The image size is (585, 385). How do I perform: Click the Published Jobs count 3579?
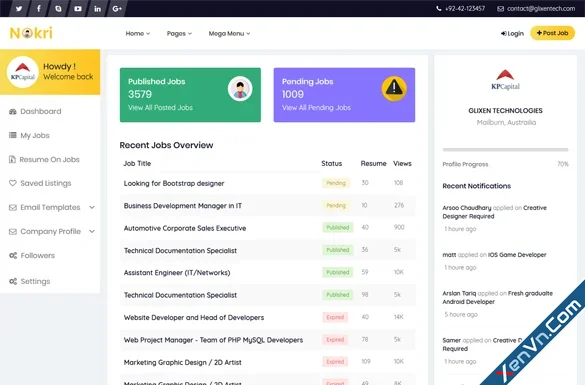140,94
